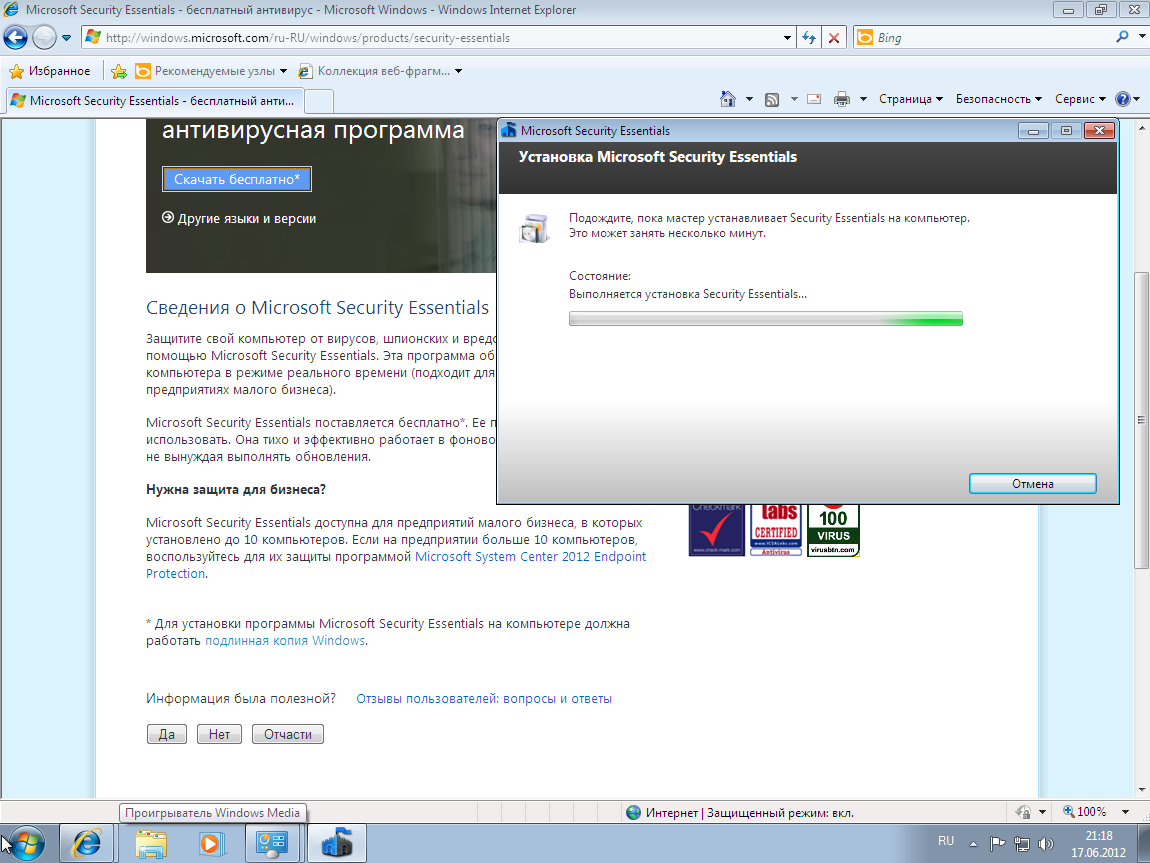Click the Нет feedback button

pyautogui.click(x=219, y=734)
